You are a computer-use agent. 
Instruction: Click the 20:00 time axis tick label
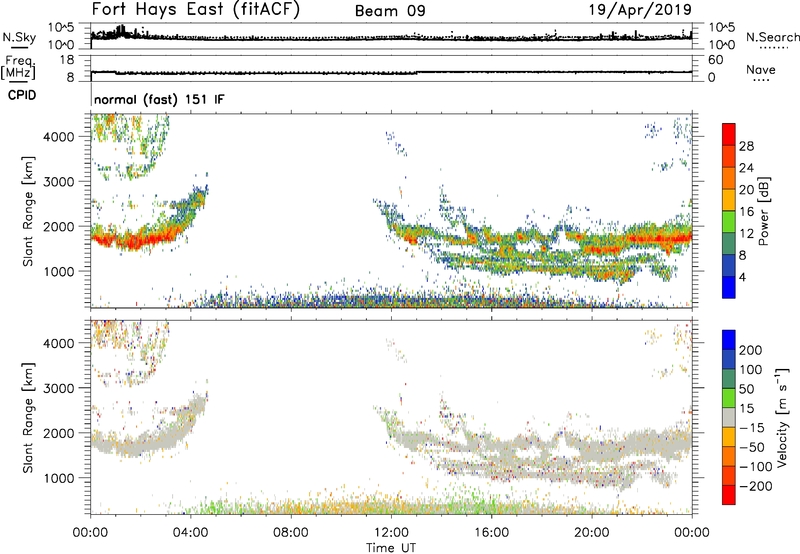coord(591,533)
